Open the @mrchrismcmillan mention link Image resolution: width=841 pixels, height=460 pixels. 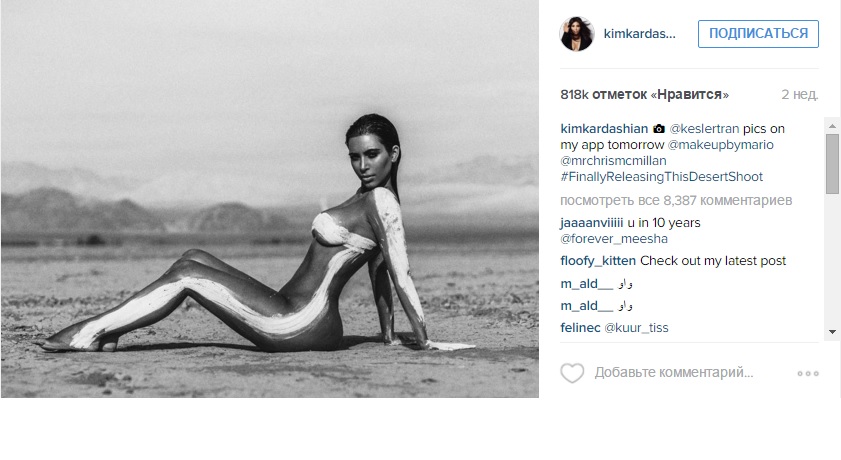pos(614,161)
